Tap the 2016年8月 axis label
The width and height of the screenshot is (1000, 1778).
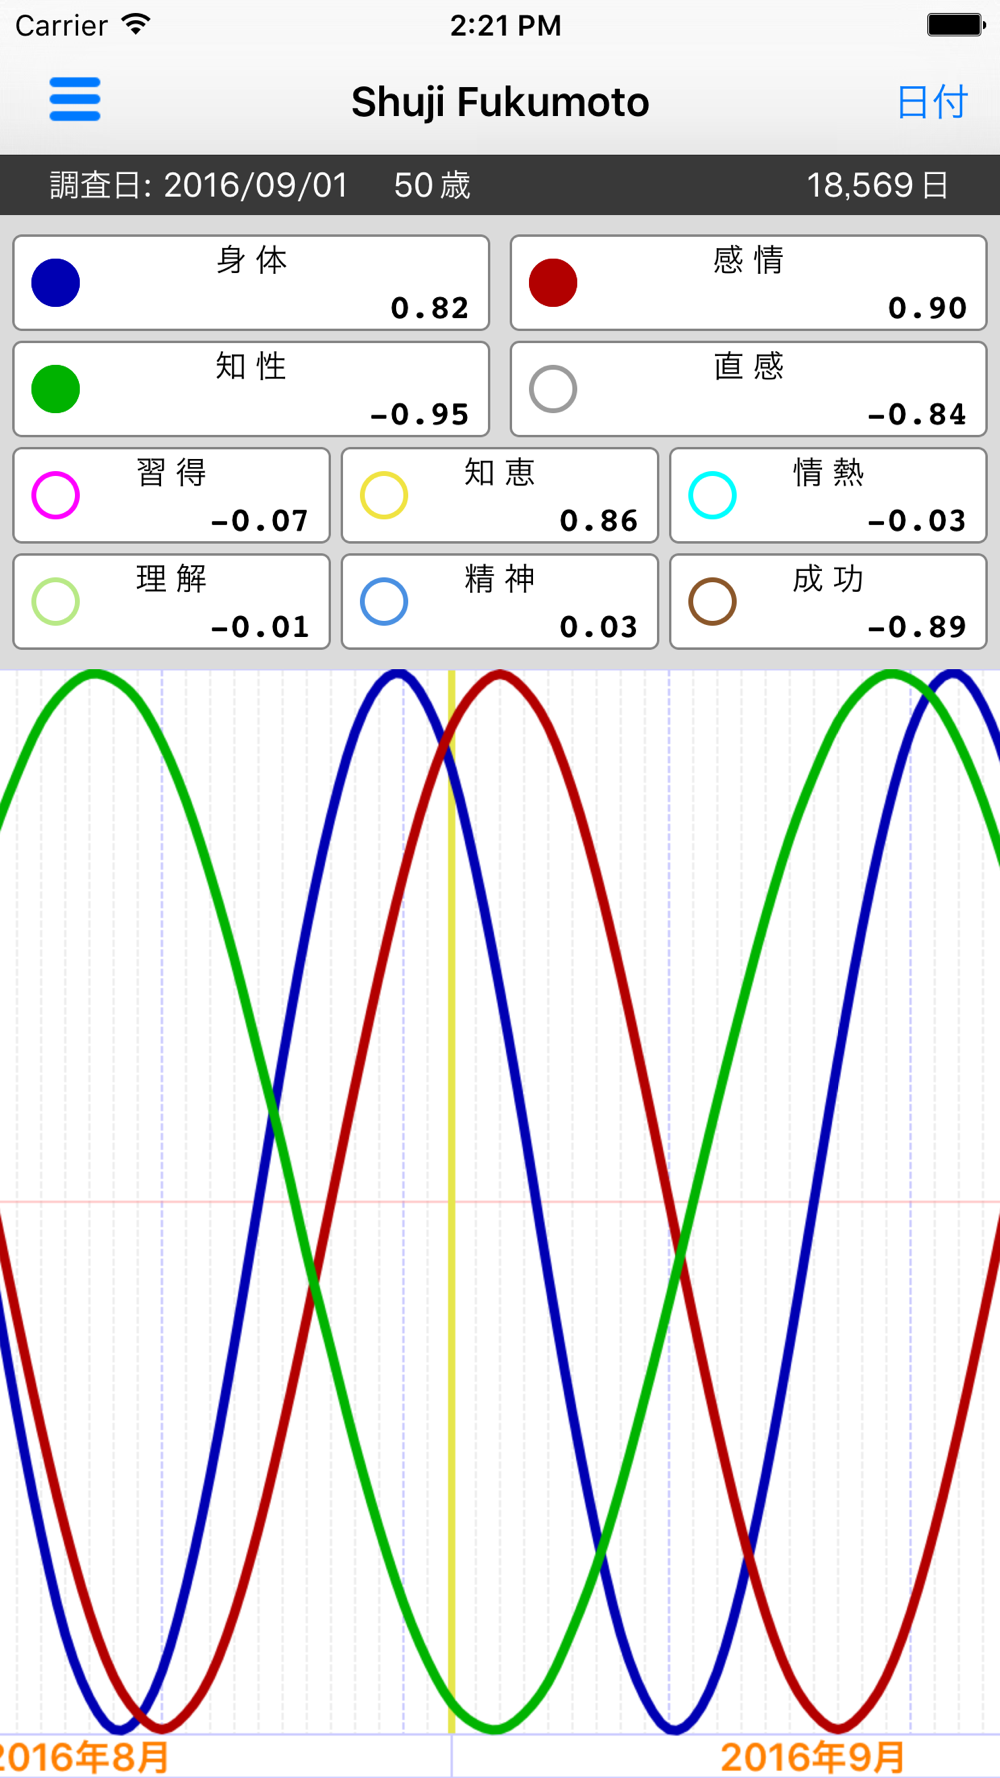(84, 1757)
